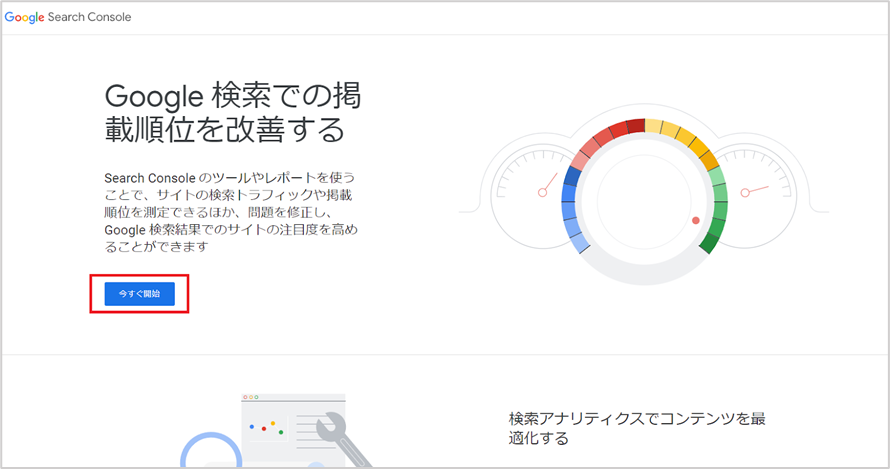
Task: Click the browser and wrench illustration
Action: tap(276, 430)
